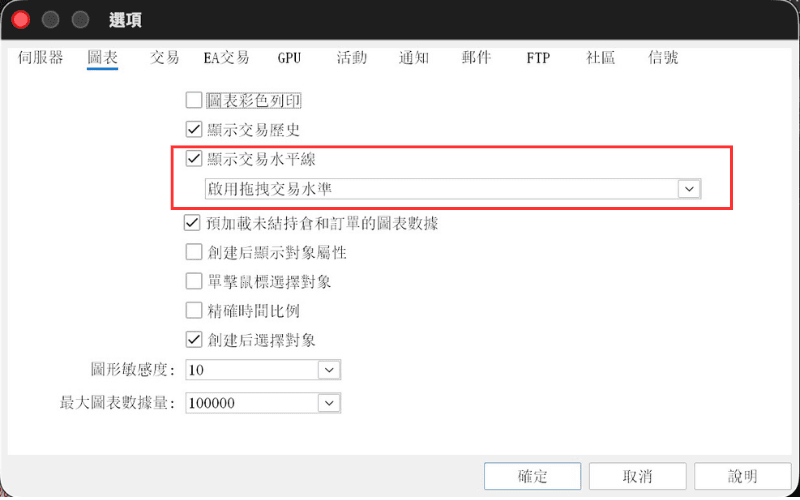Expand the 最大圖表數據量 dropdown arrow

click(329, 403)
